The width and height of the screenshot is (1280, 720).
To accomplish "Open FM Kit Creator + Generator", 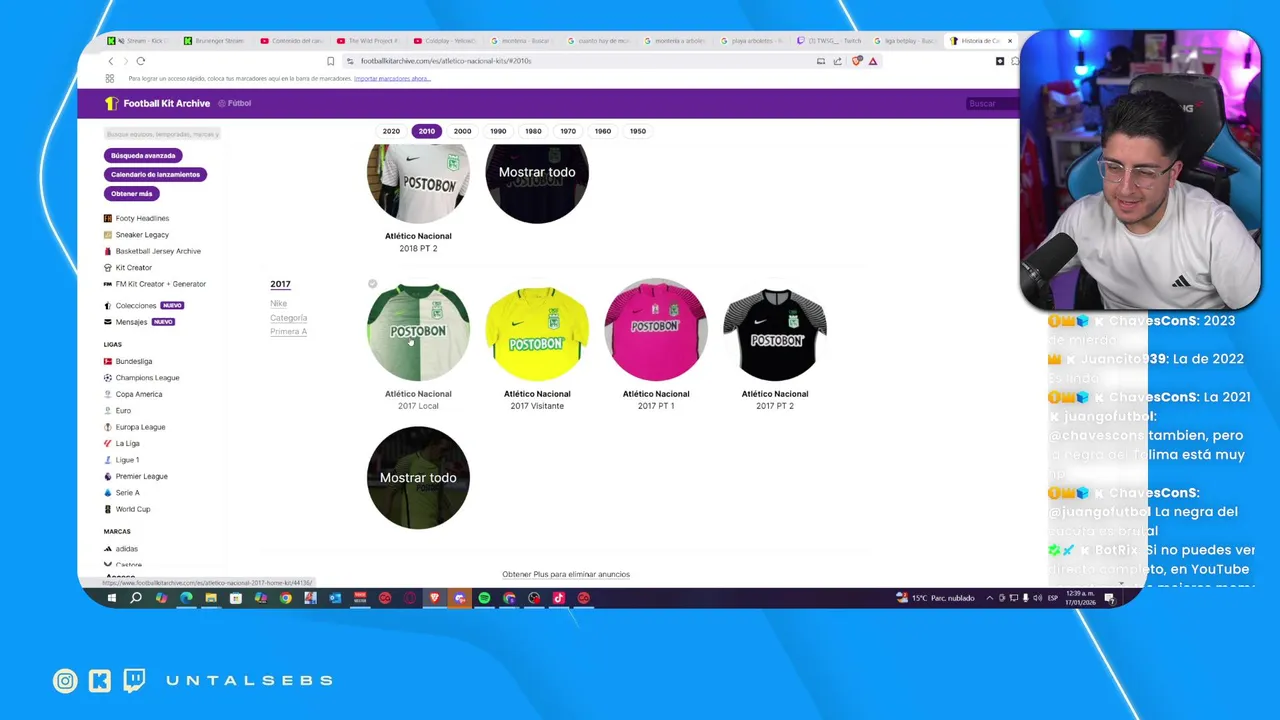I will (x=160, y=284).
